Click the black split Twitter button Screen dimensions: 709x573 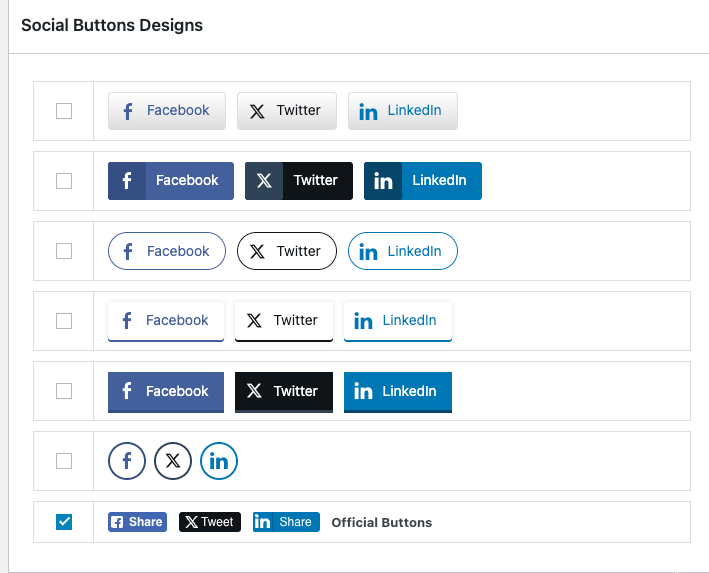pyautogui.click(x=299, y=181)
